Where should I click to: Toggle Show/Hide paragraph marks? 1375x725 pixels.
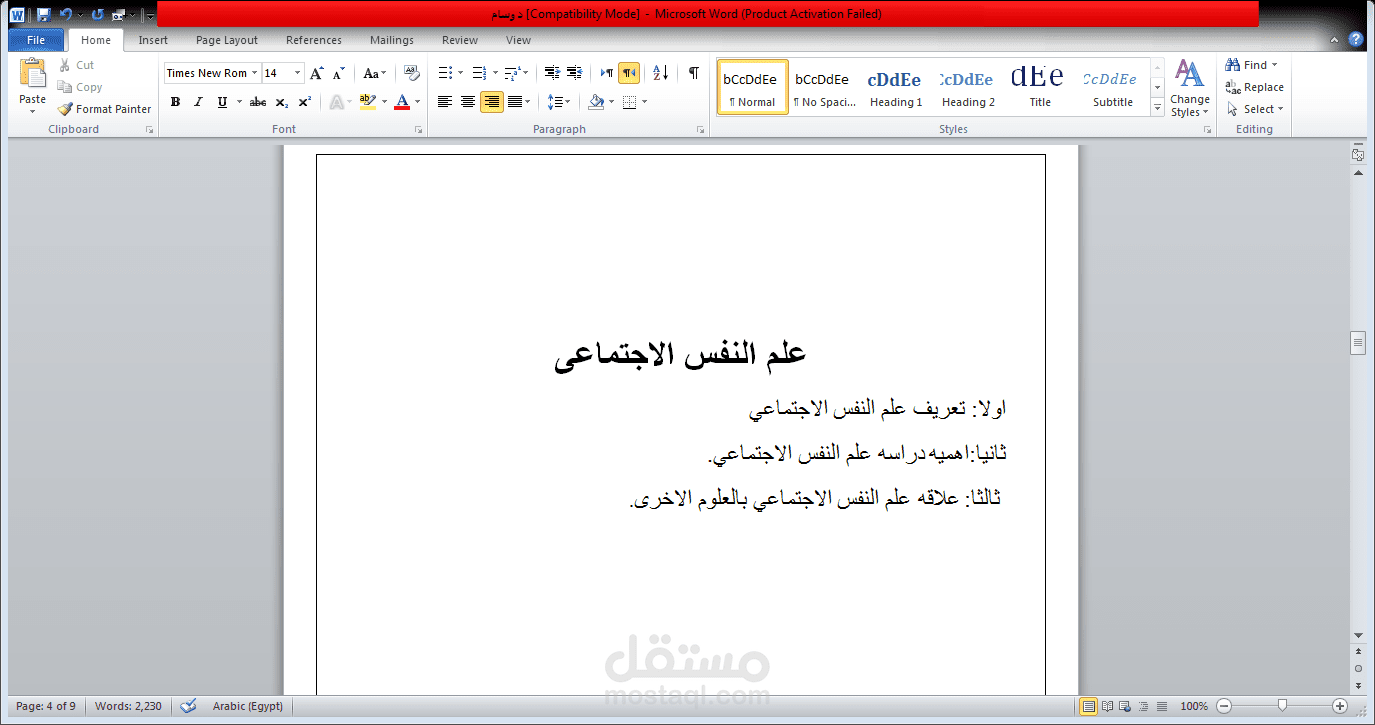click(693, 73)
